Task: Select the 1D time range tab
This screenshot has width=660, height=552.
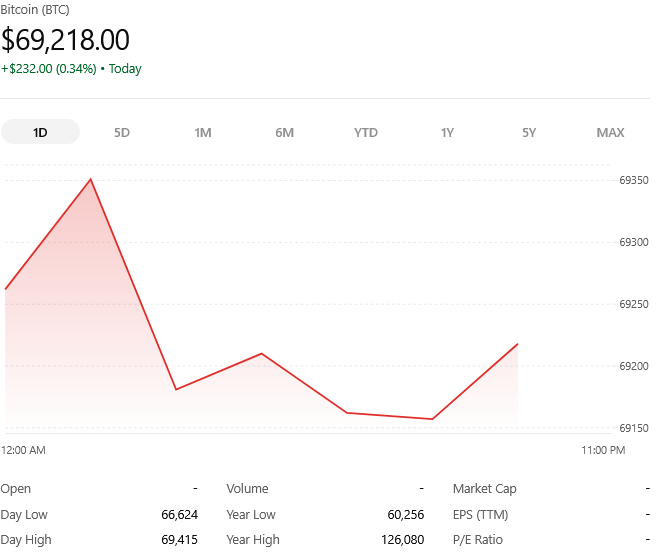Action: [x=40, y=132]
